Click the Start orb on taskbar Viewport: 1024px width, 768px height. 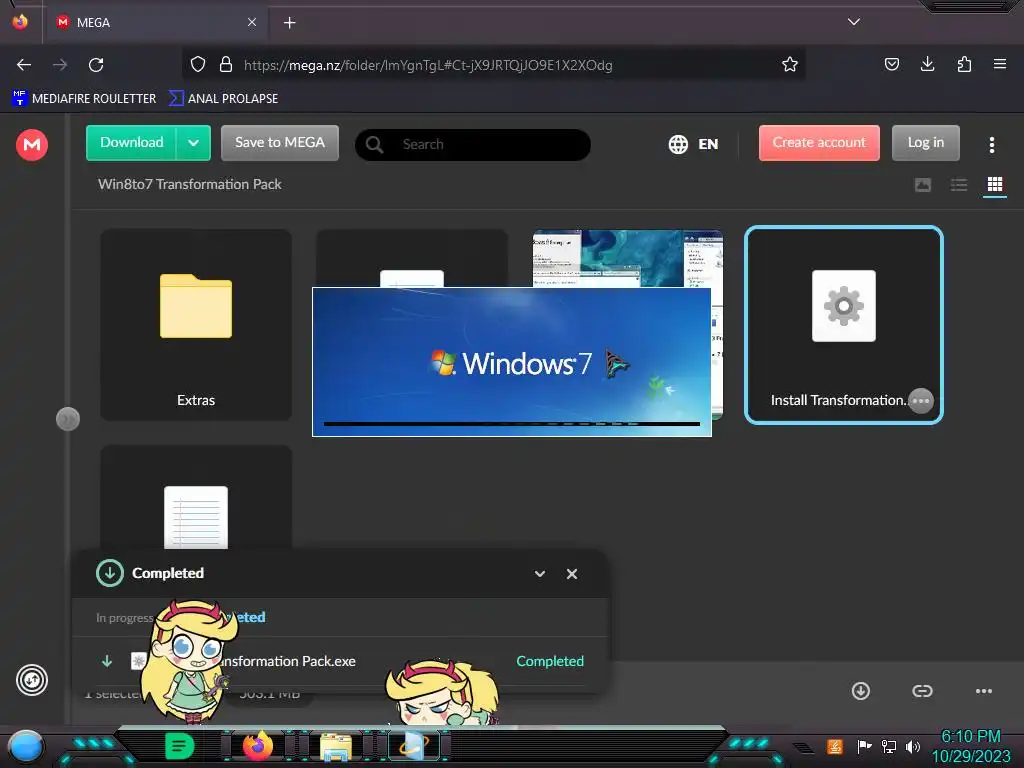click(x=26, y=746)
